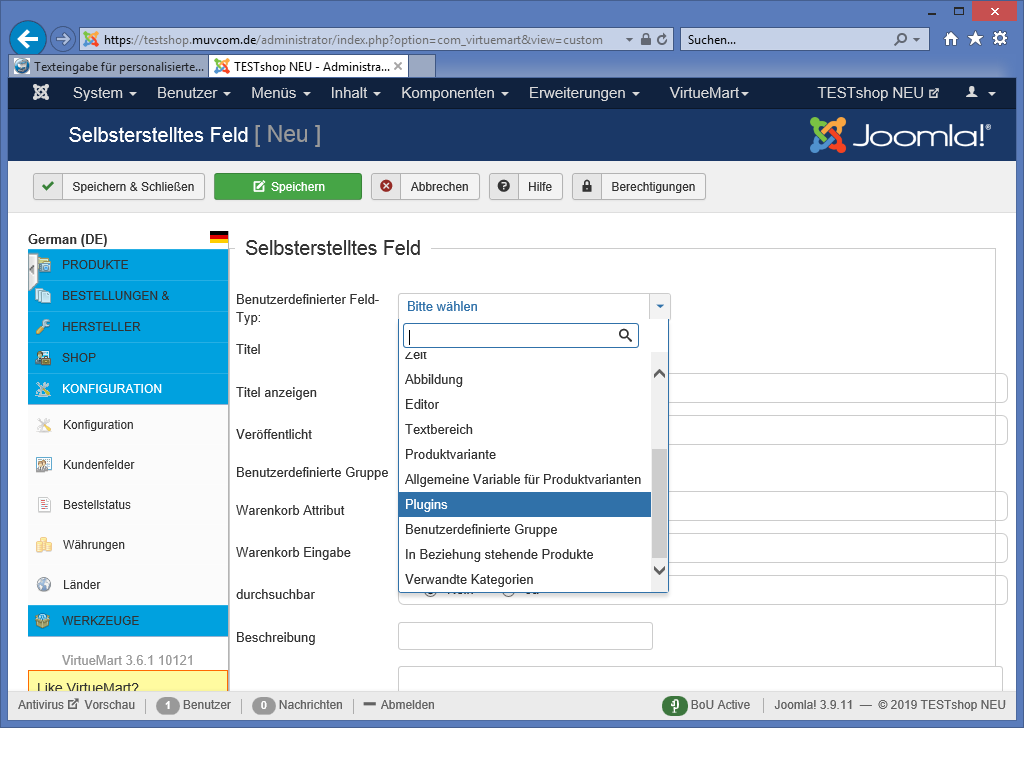Click the browser back arrow button

point(29,39)
